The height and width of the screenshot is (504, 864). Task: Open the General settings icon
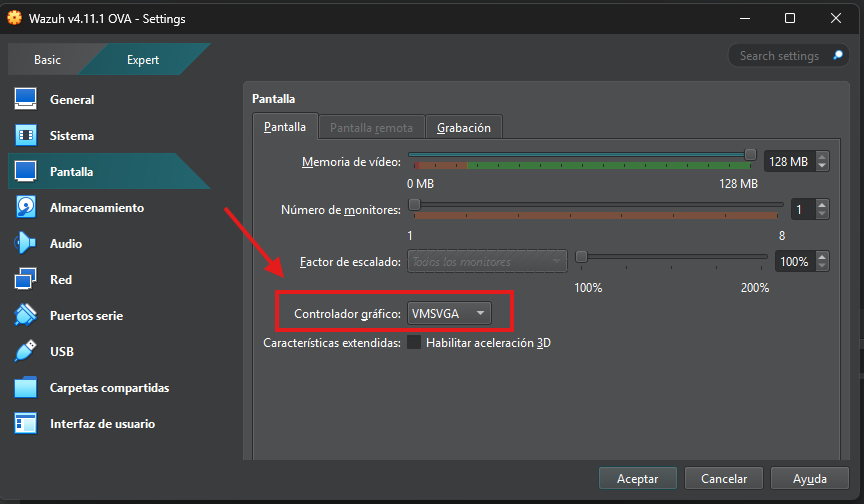(26, 100)
